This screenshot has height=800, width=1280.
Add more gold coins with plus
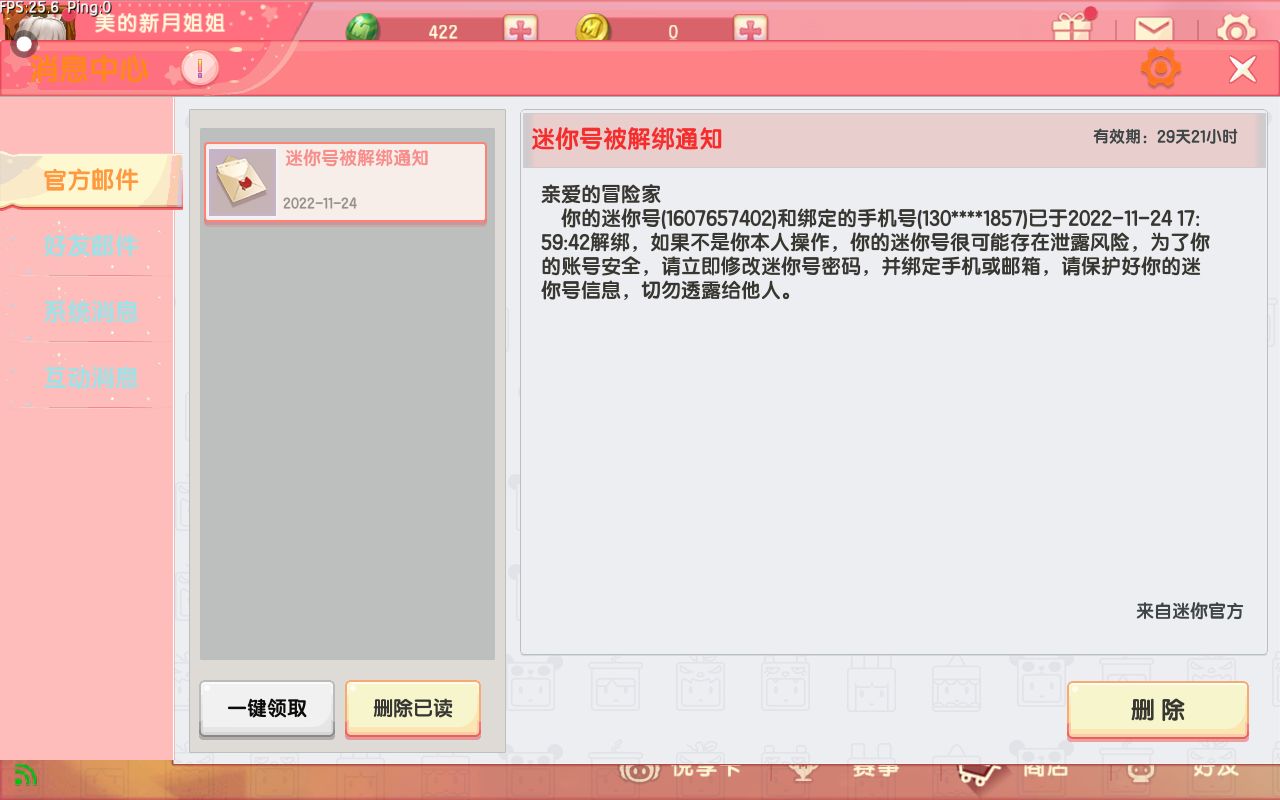click(x=750, y=30)
